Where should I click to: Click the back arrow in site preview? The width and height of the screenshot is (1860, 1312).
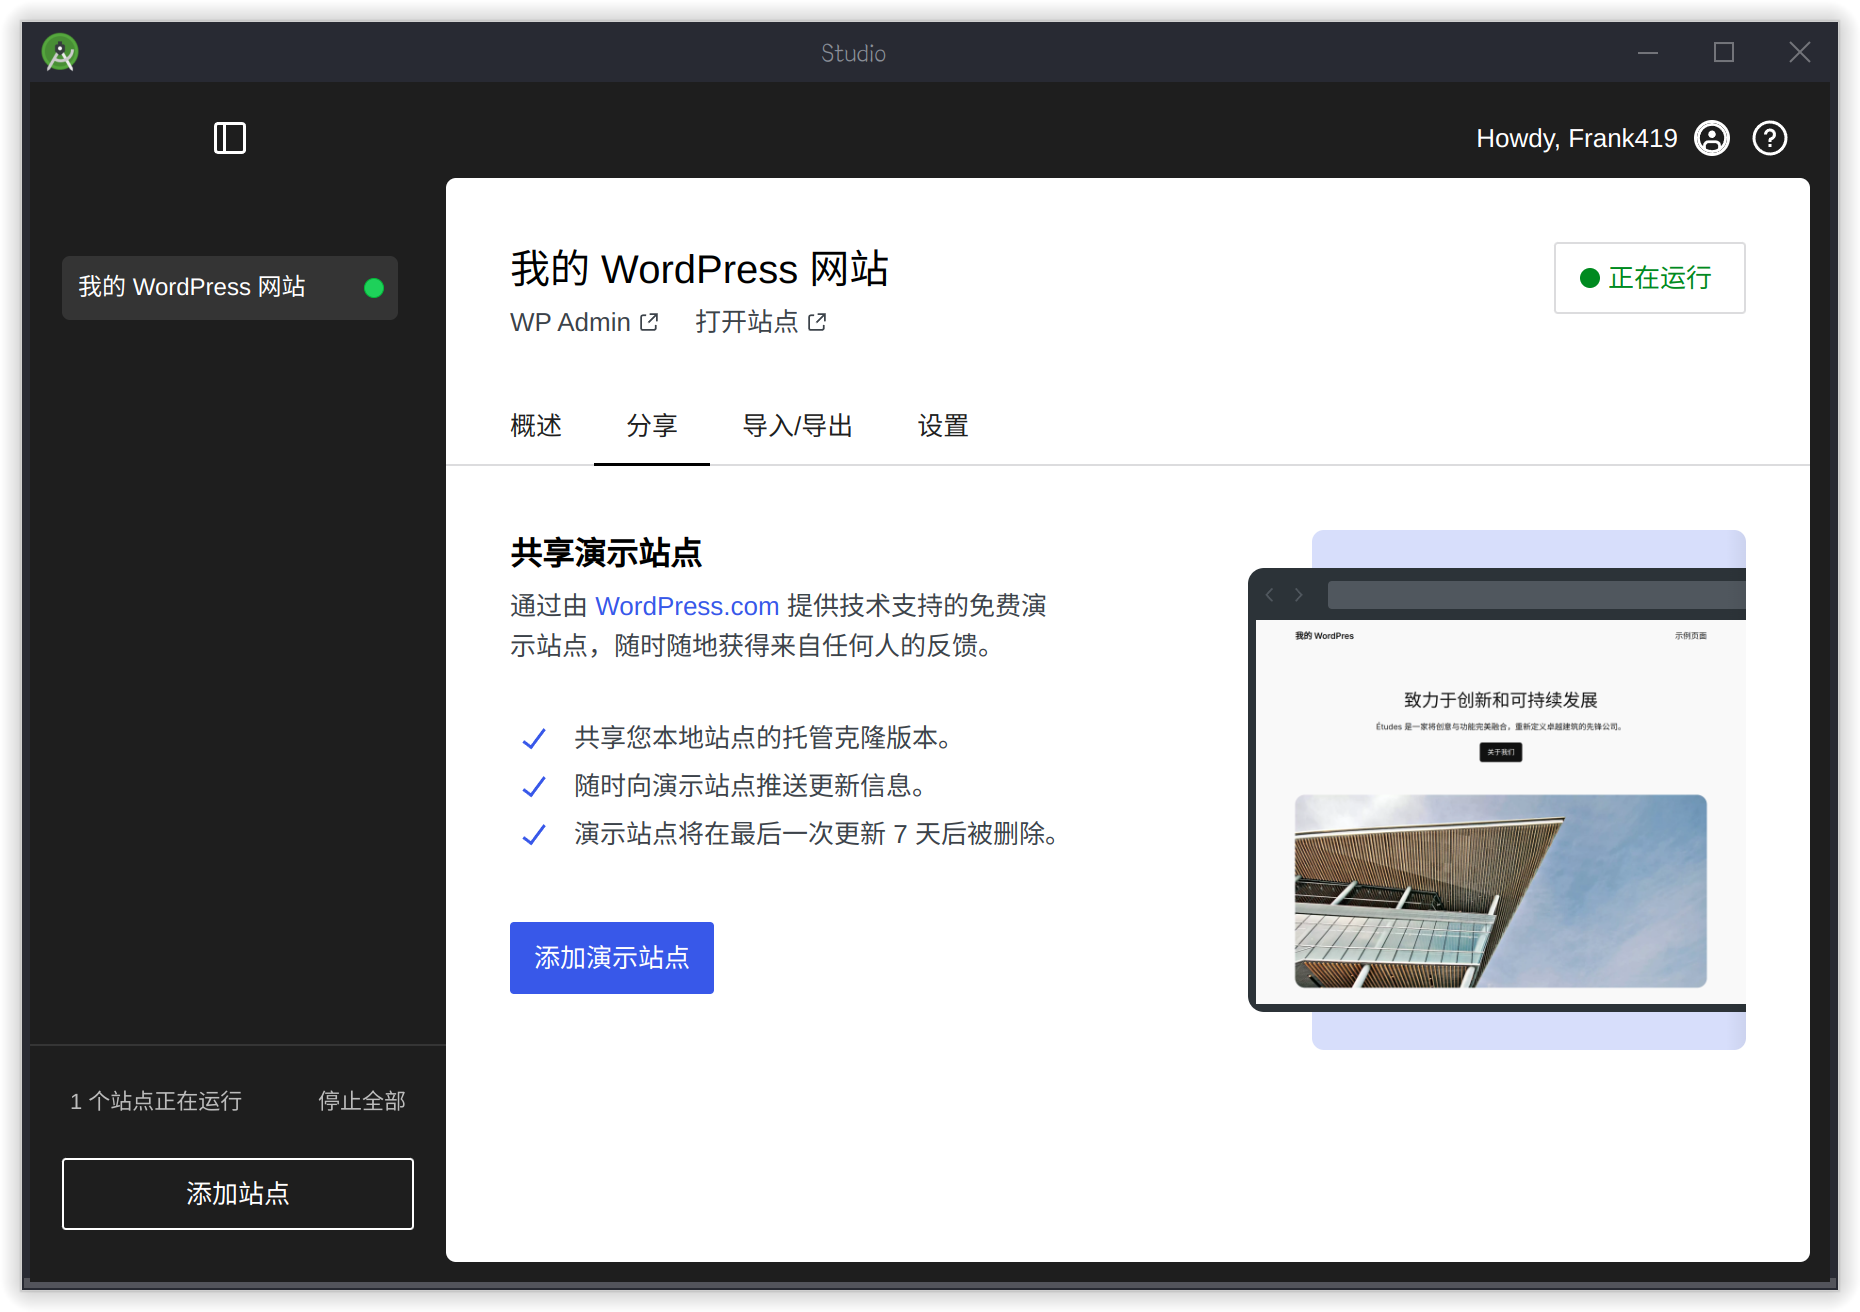[x=1268, y=595]
